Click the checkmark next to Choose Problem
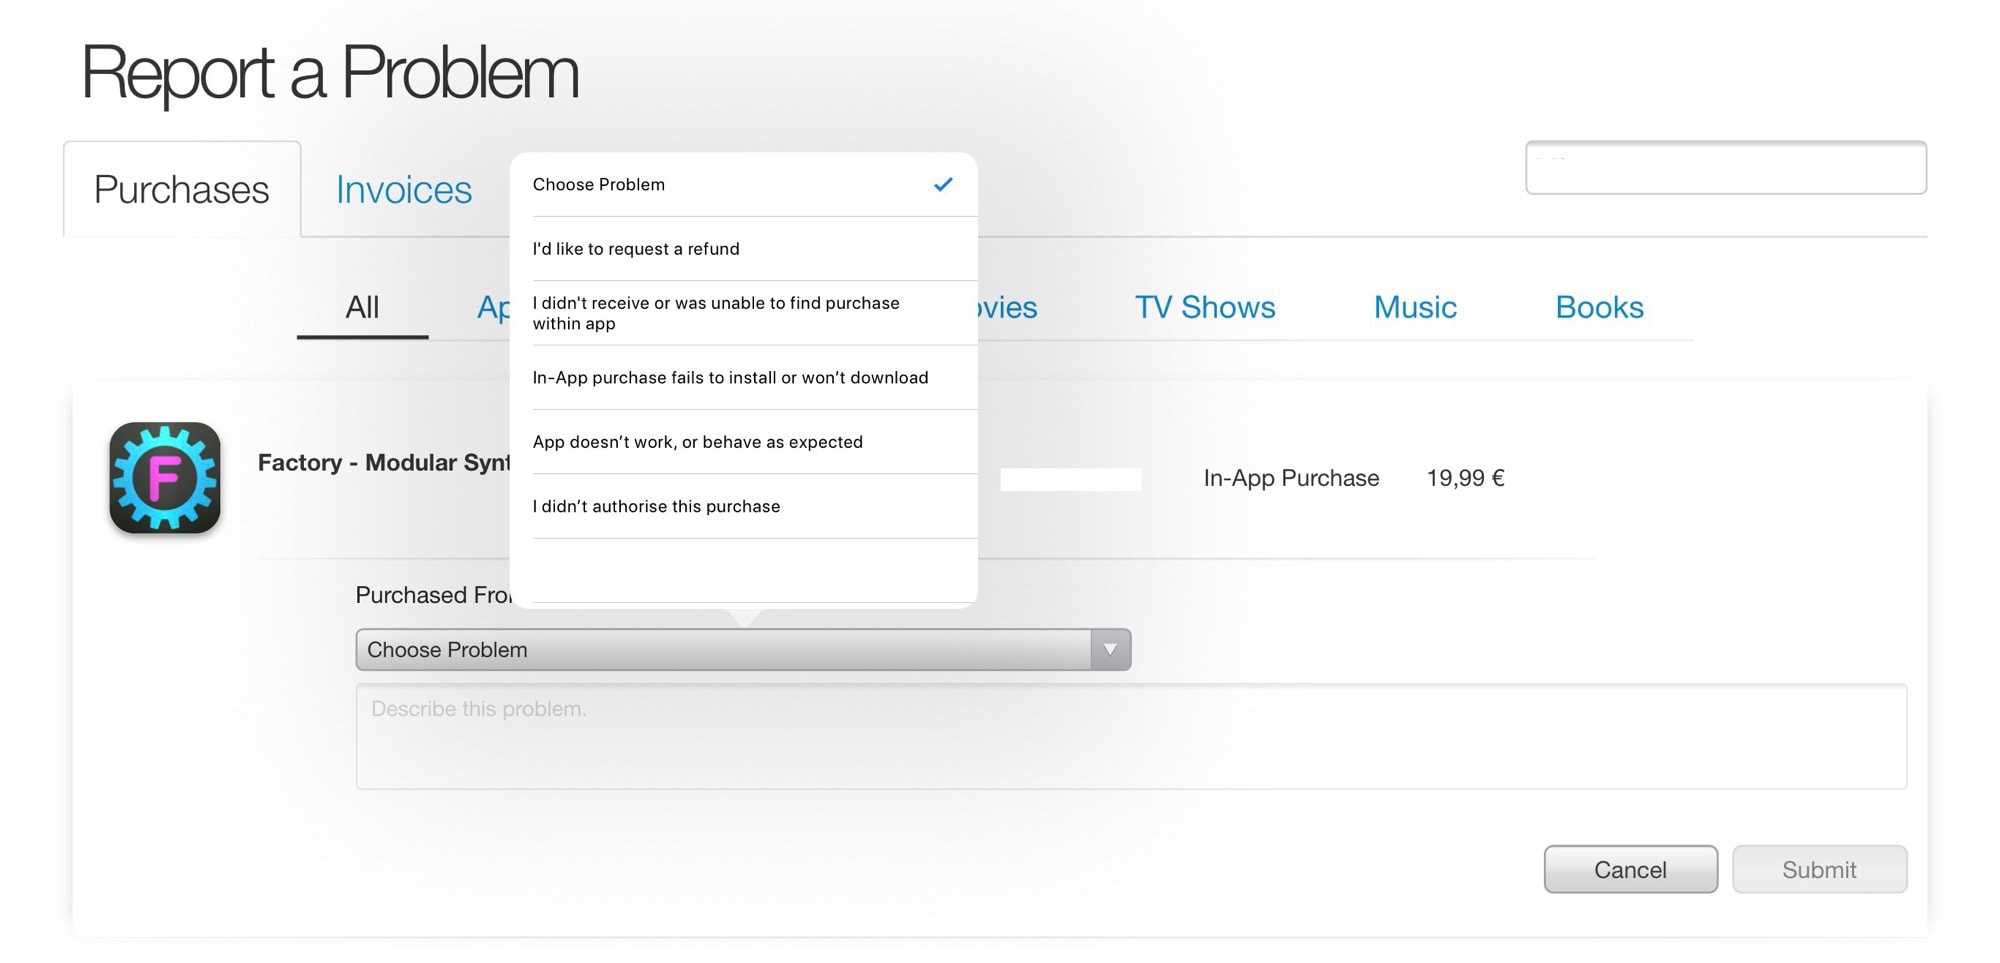Screen dimensions: 2000x963 pos(941,184)
